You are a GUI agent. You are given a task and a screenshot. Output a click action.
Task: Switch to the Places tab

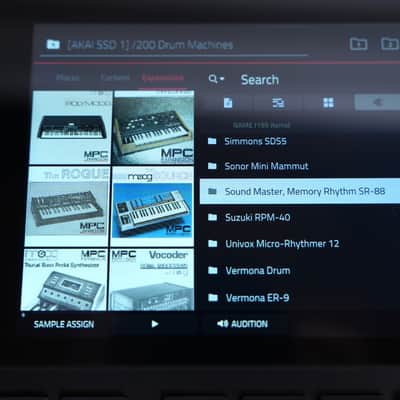click(68, 78)
